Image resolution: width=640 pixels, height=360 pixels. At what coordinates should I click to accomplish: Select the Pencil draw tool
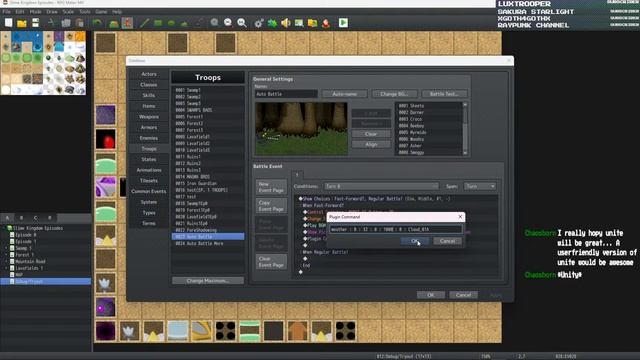[144, 23]
